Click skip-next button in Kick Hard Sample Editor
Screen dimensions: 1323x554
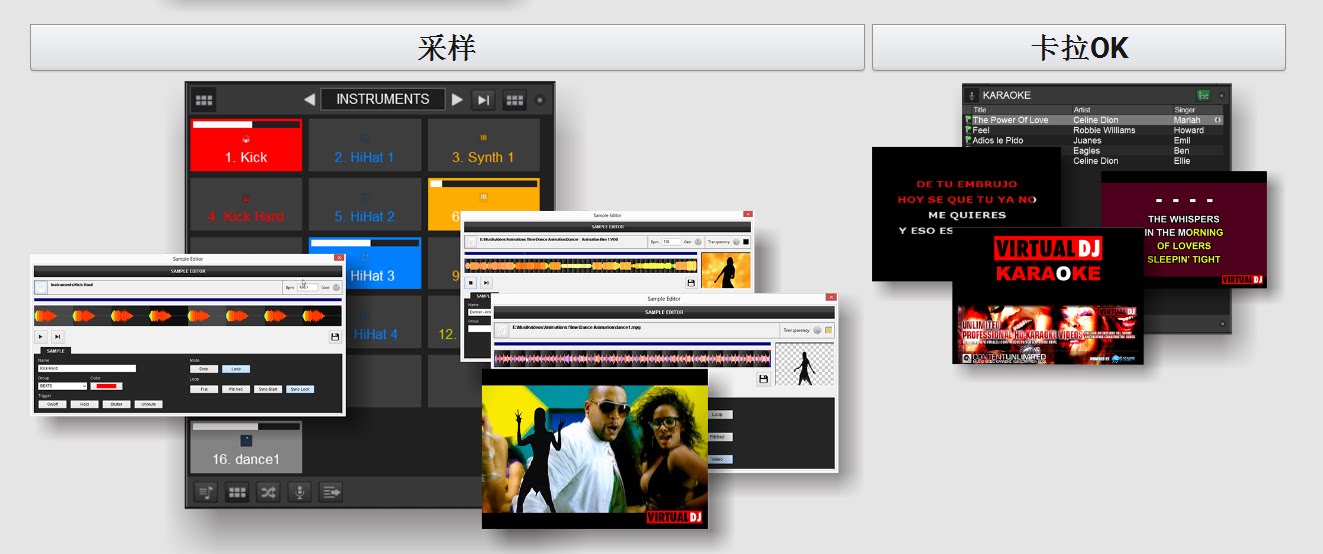click(x=57, y=337)
